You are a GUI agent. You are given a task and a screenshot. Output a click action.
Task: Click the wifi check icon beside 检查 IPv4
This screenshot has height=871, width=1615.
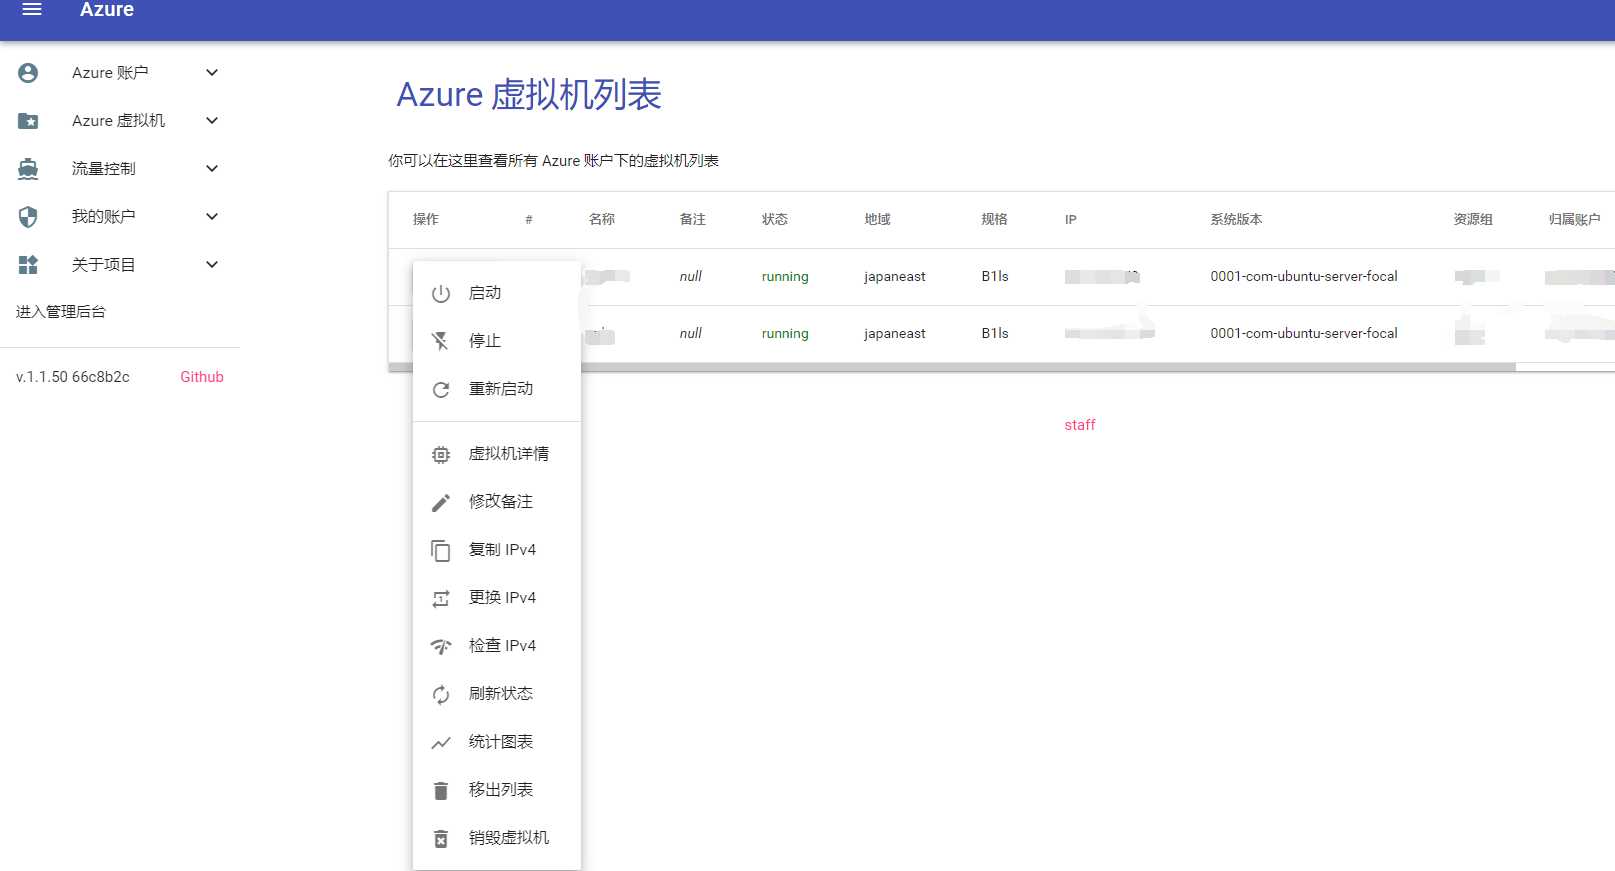point(441,647)
